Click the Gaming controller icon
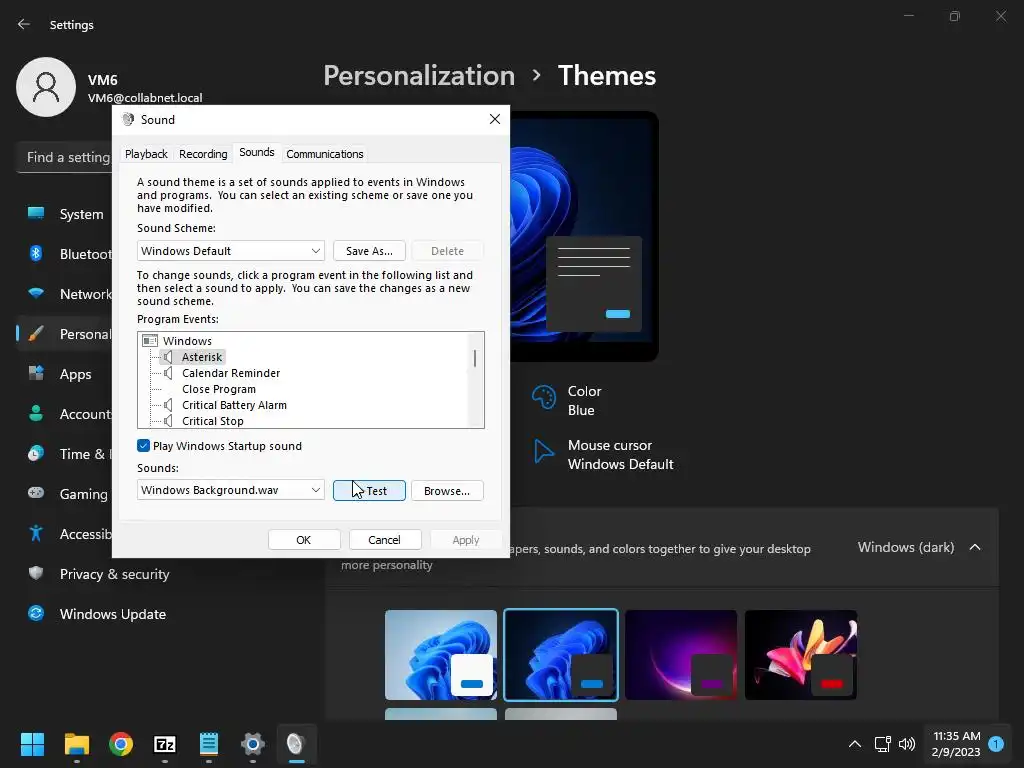 coord(36,493)
